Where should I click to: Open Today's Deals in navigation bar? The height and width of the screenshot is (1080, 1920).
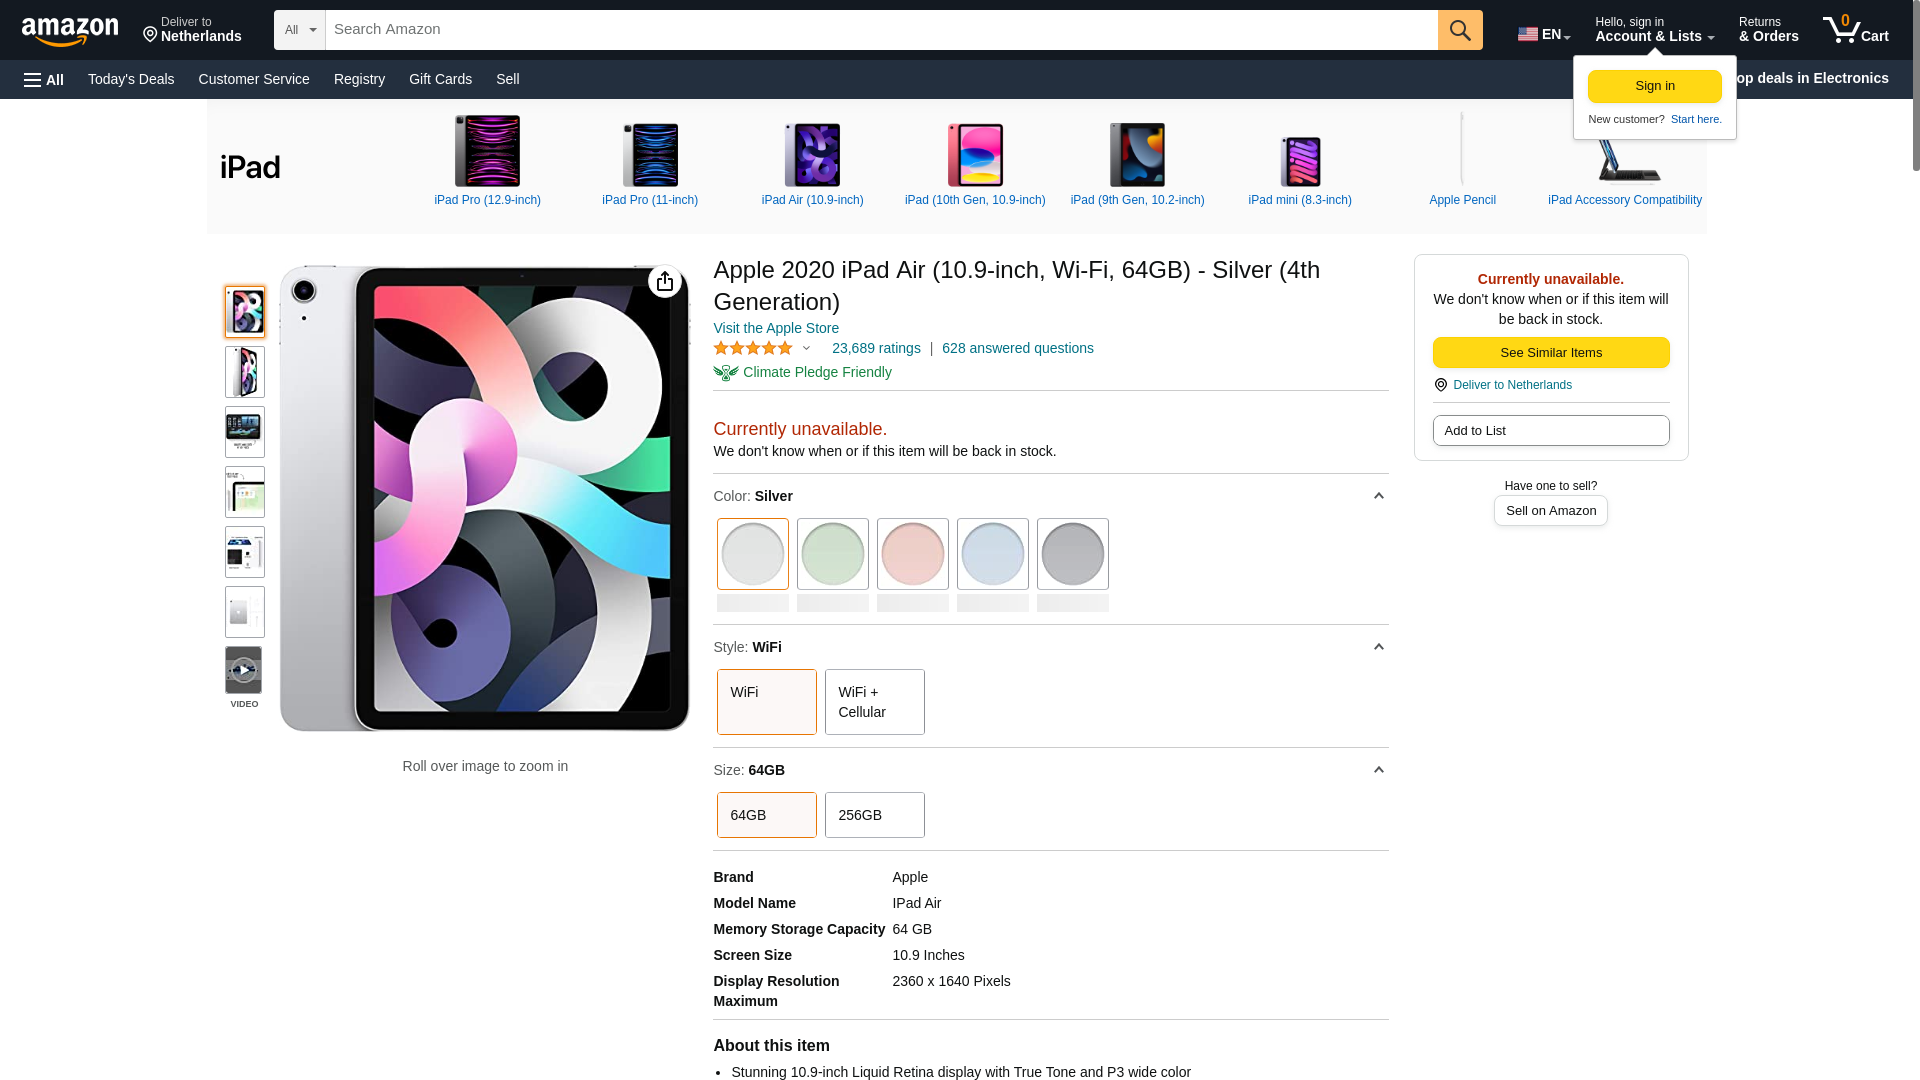click(x=131, y=79)
